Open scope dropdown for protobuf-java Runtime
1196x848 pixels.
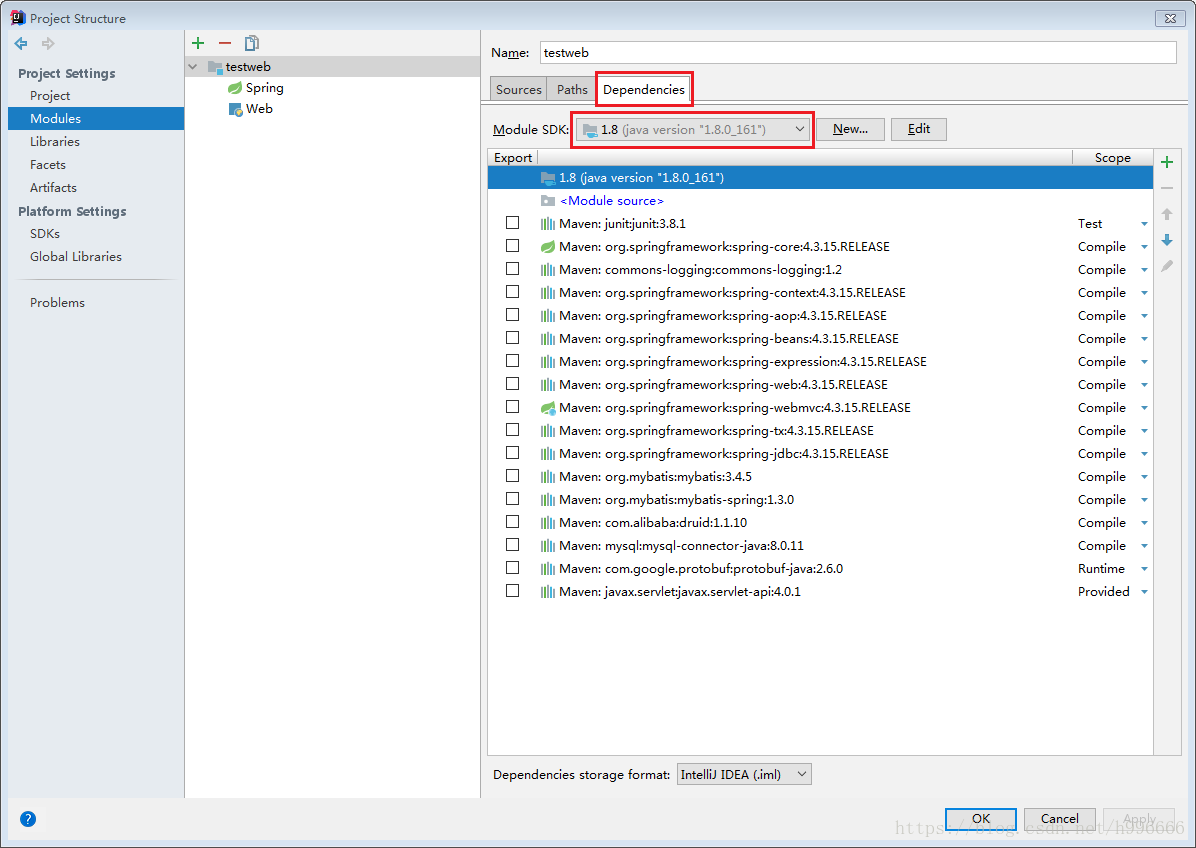point(1144,570)
